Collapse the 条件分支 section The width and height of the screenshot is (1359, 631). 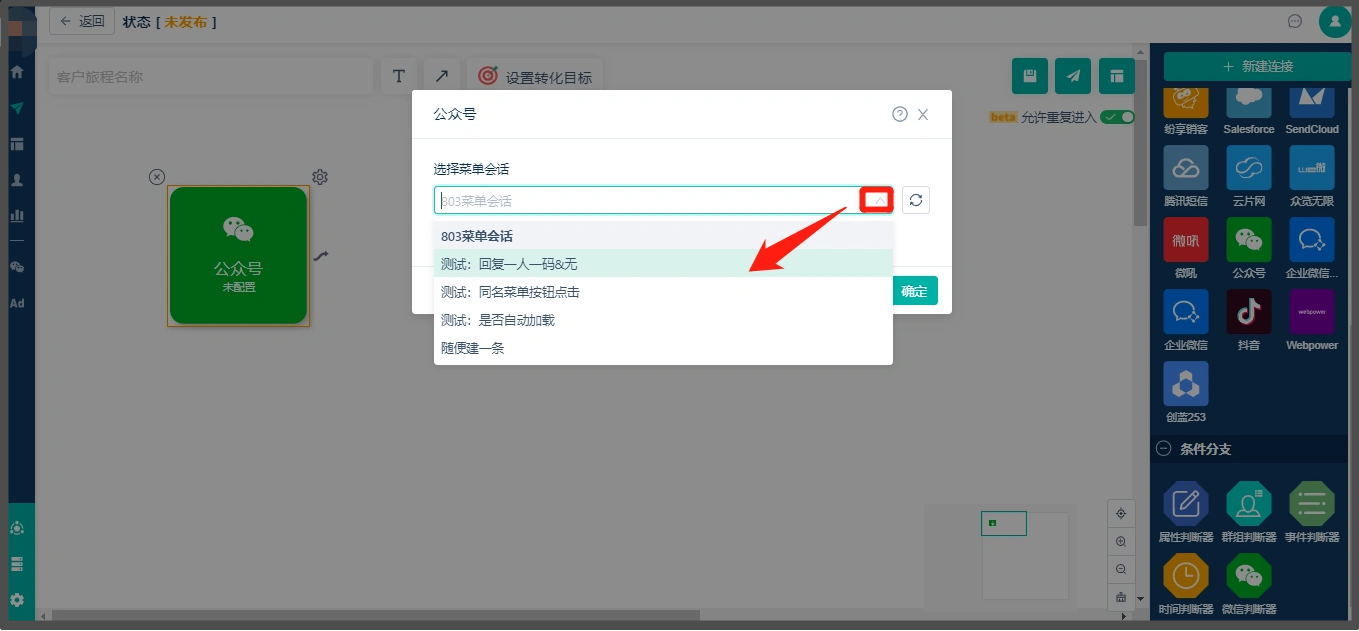(1163, 449)
